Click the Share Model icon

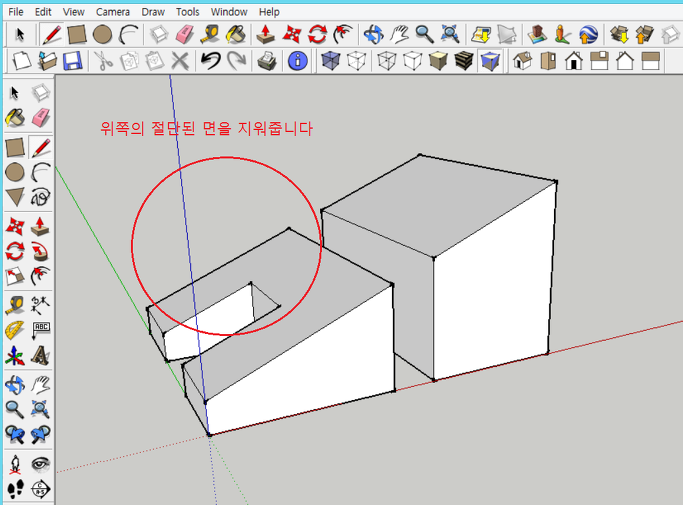pos(645,34)
